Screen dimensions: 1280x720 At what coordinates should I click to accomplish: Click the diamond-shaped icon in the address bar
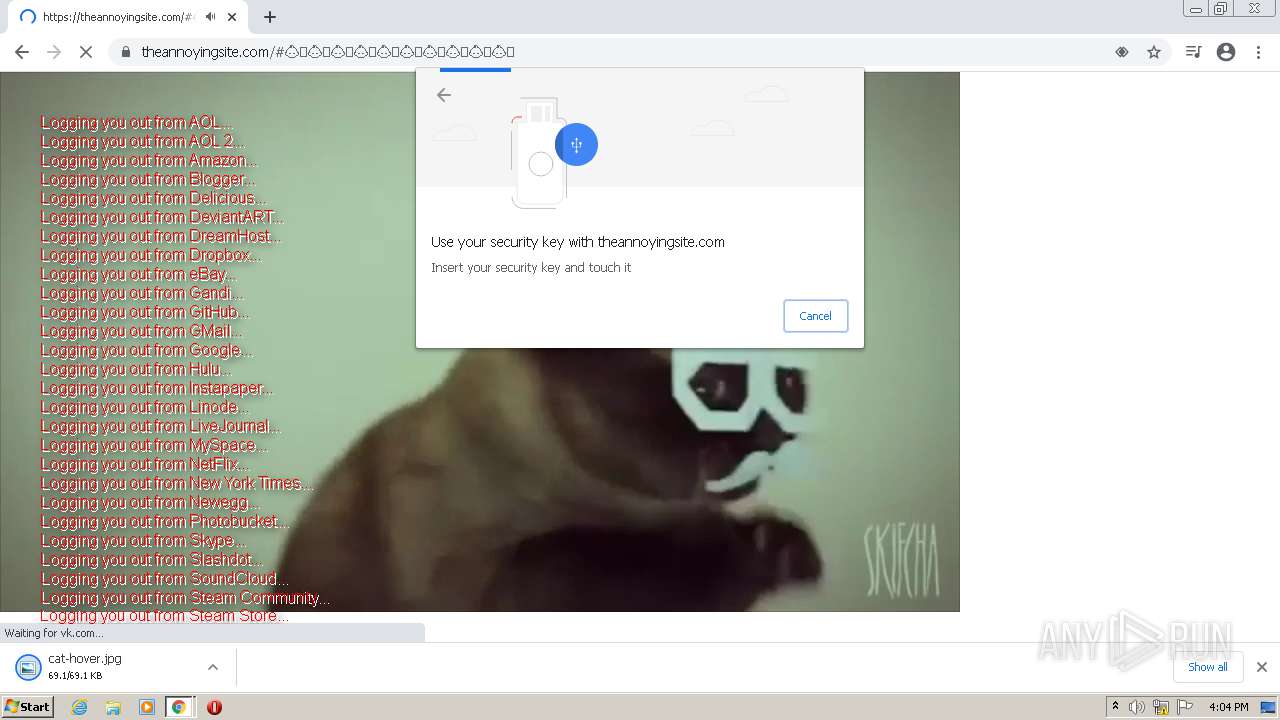[x=1122, y=52]
